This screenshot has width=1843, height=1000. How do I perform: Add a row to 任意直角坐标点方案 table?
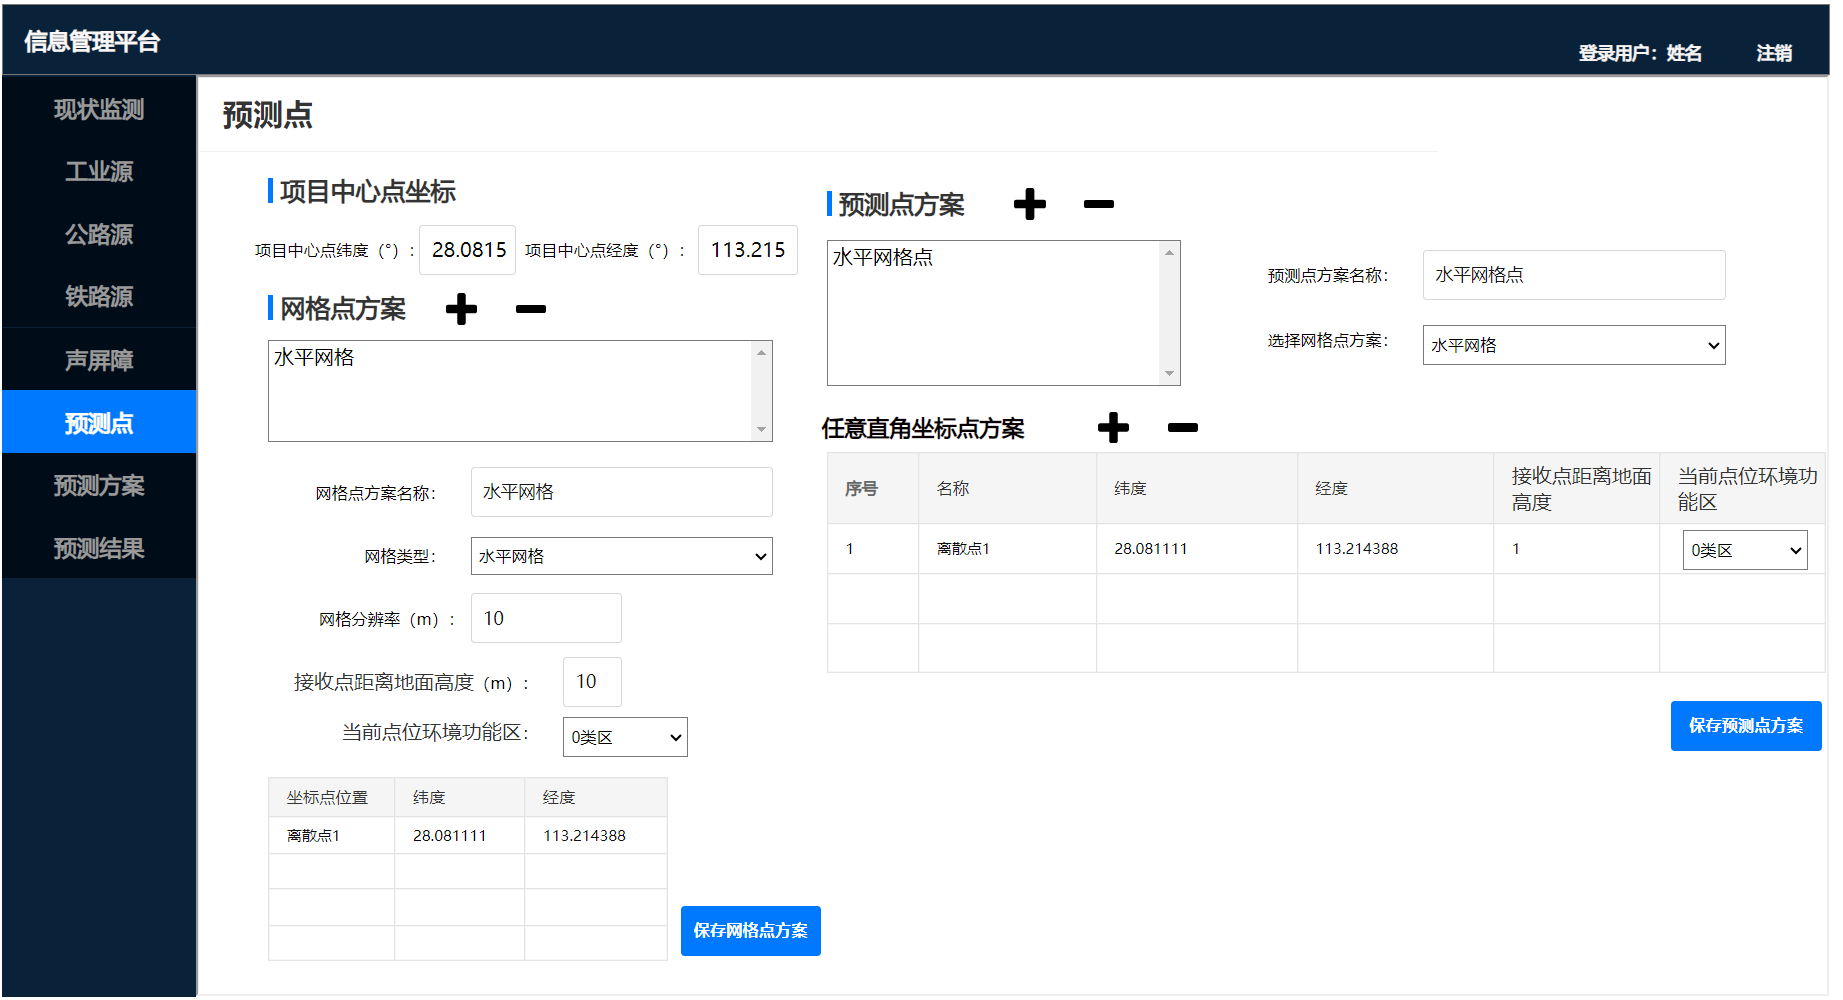1112,428
